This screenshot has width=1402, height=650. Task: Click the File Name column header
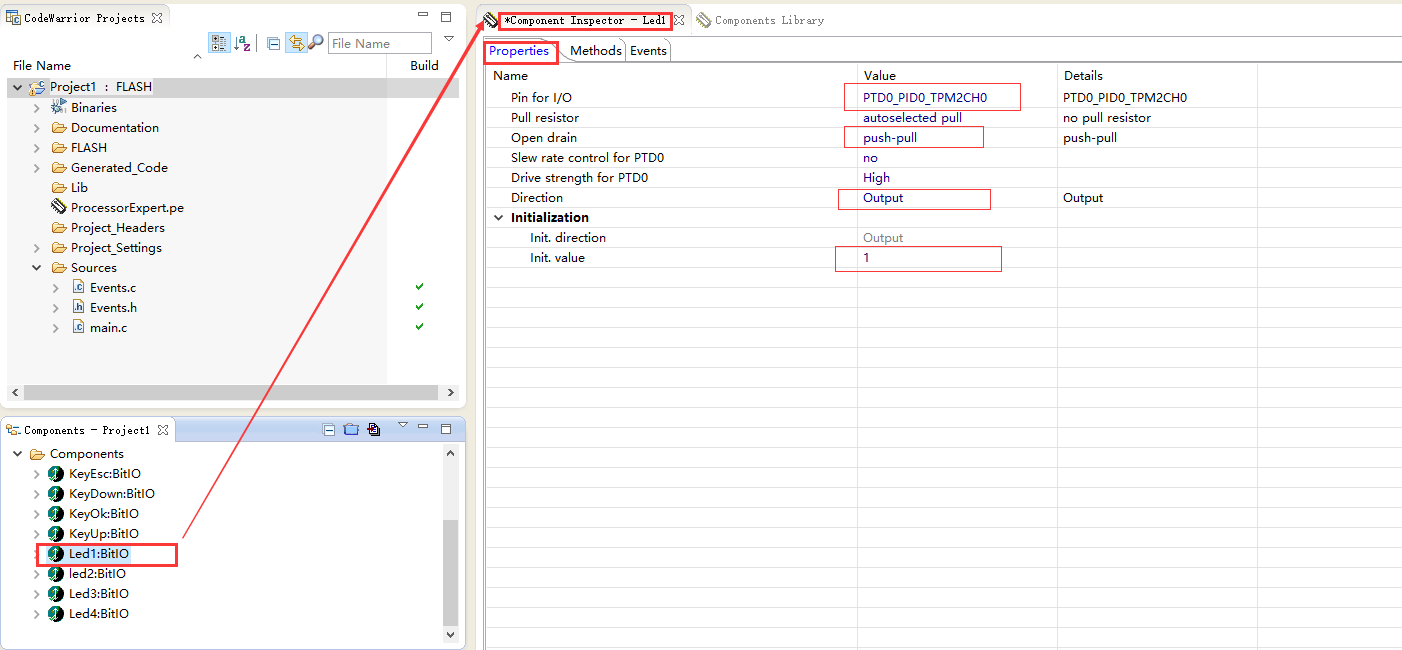pos(42,66)
